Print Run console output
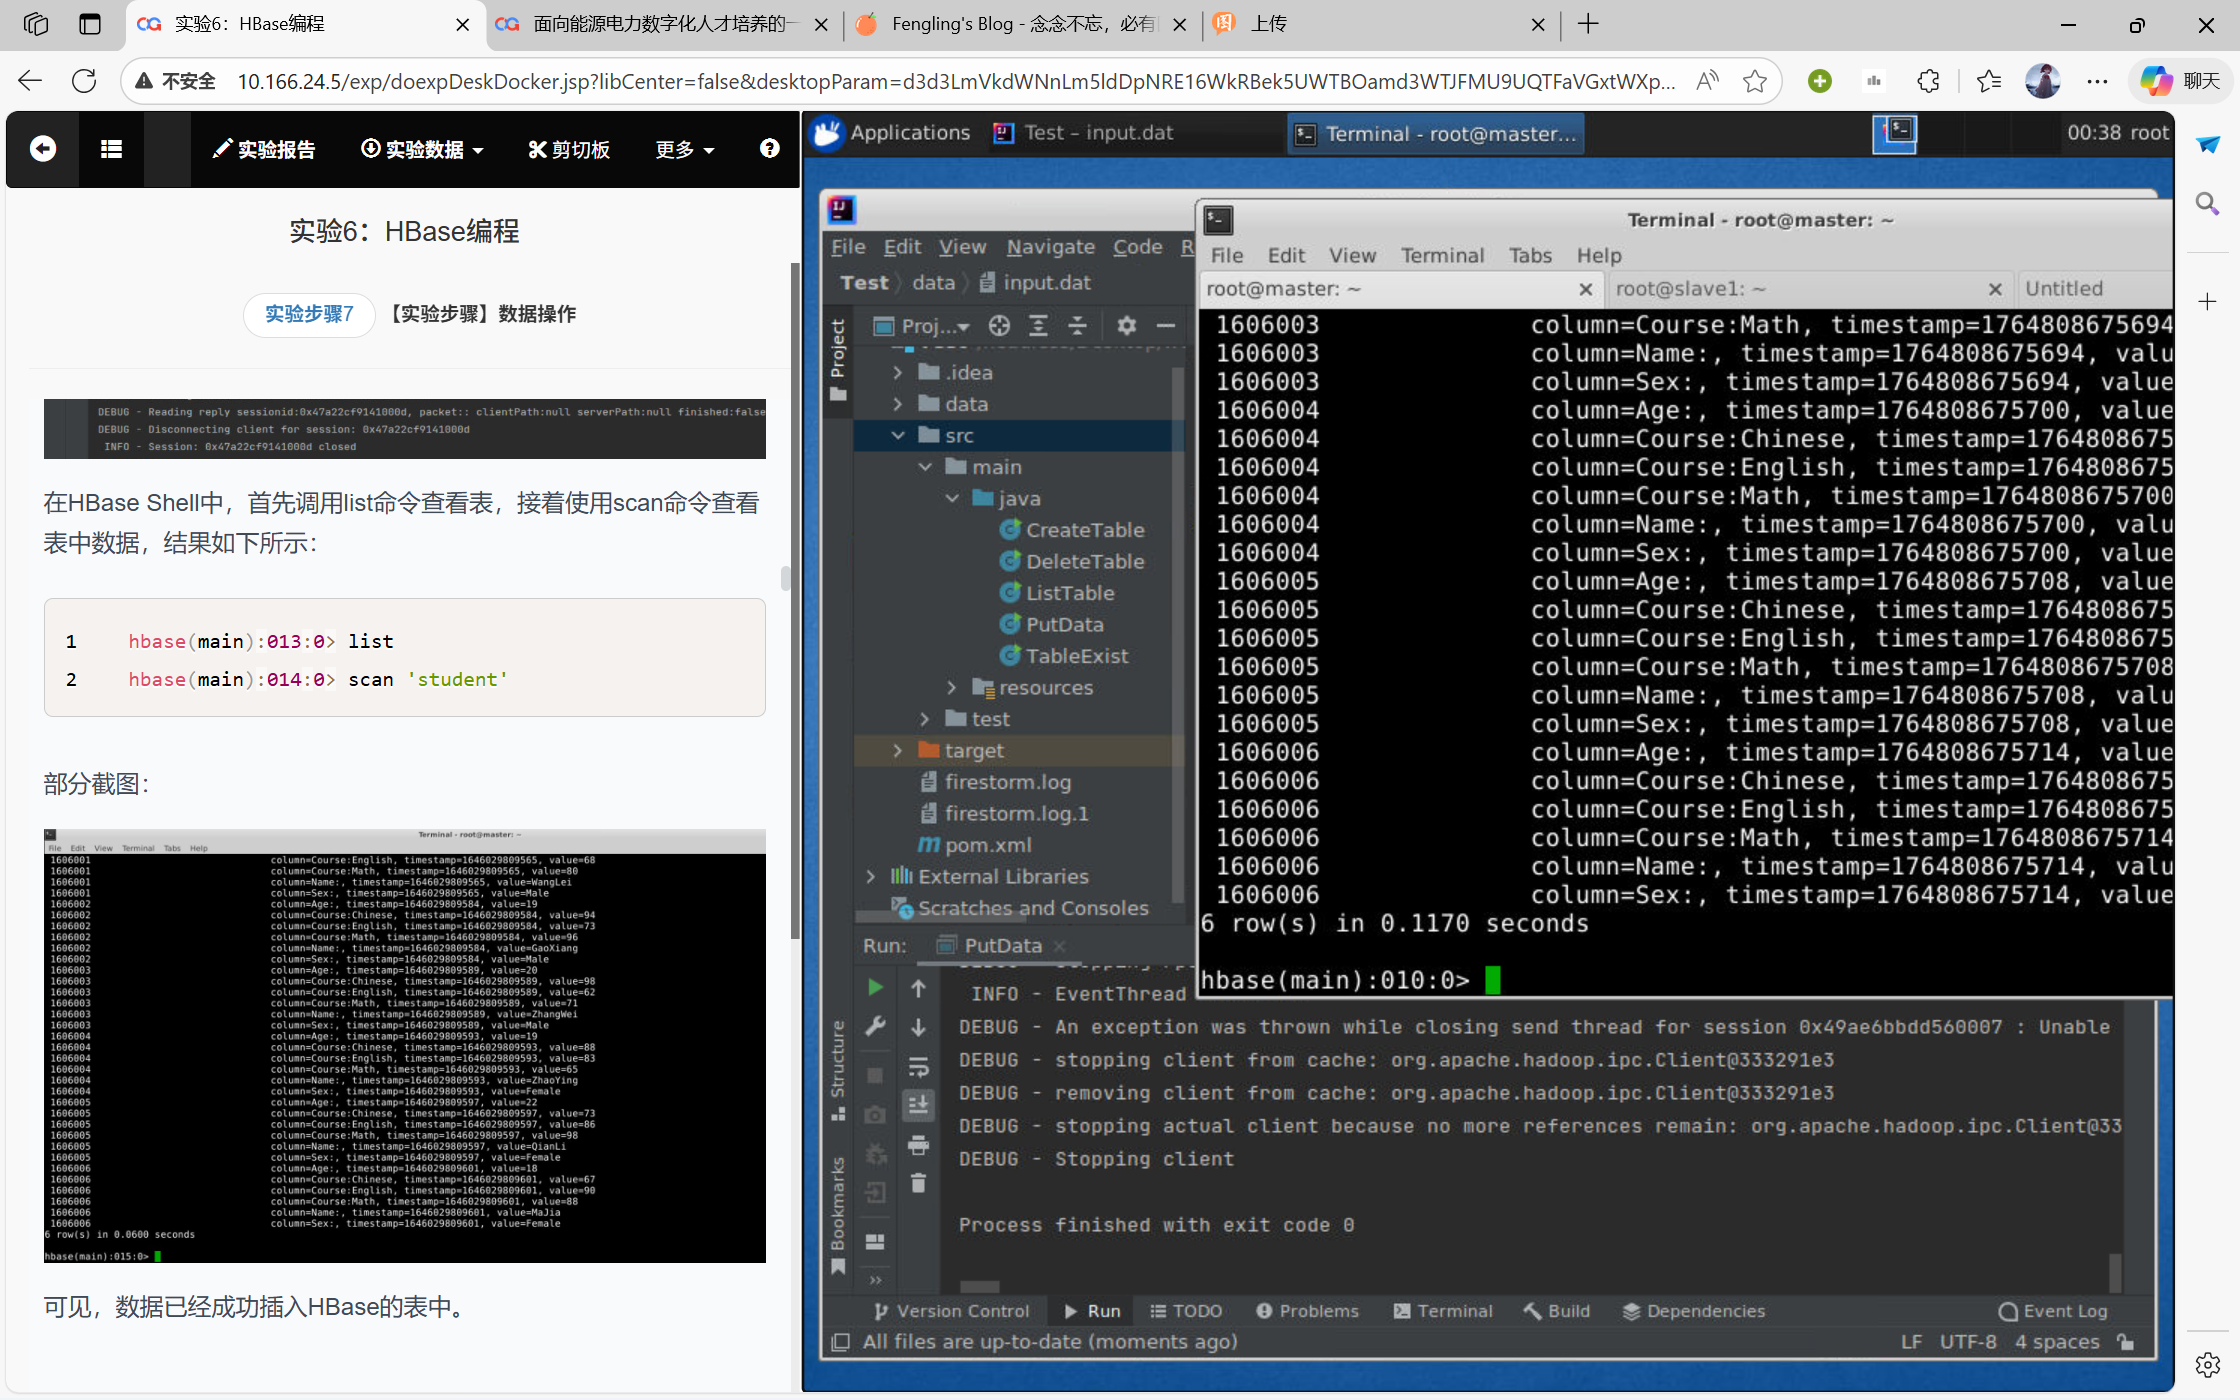The width and height of the screenshot is (2240, 1400). tap(918, 1145)
